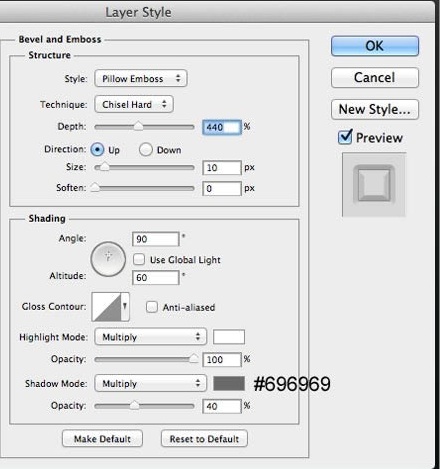Click the bevel preview thumbnail
440x469 pixels.
click(x=374, y=185)
